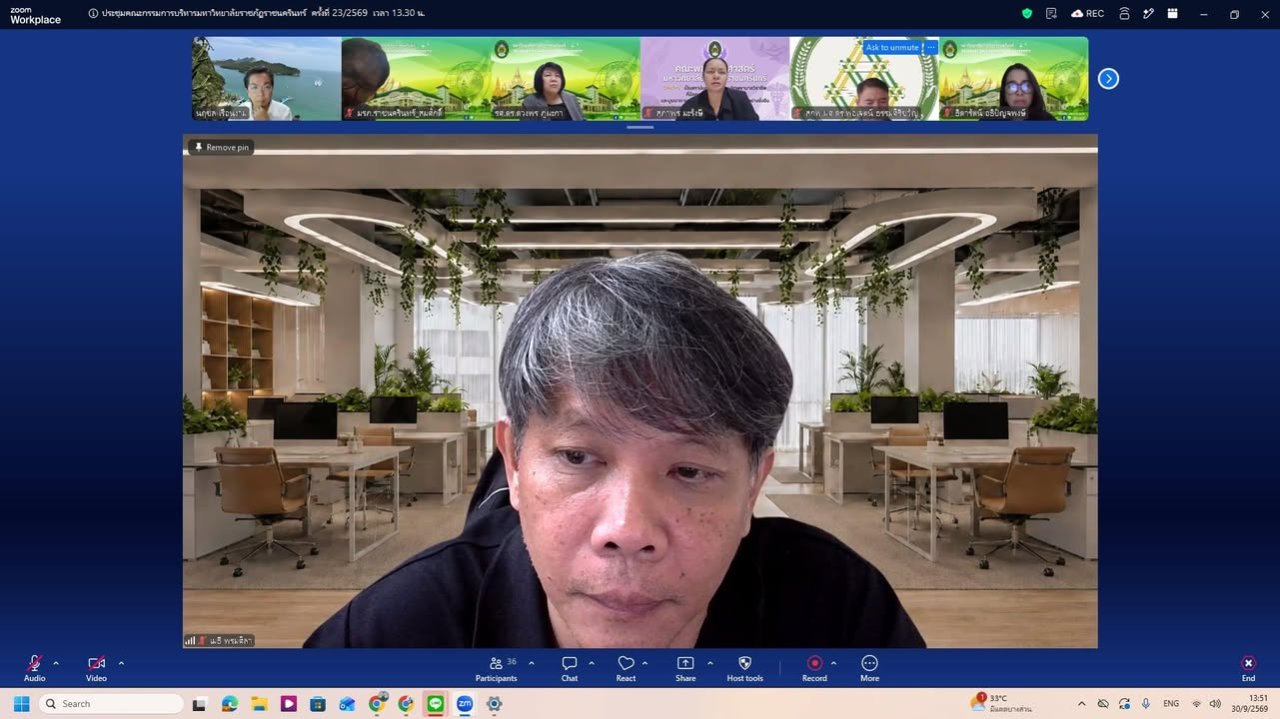This screenshot has height=719, width=1280.
Task: Open Microsoft Store from the taskbar
Action: point(318,704)
